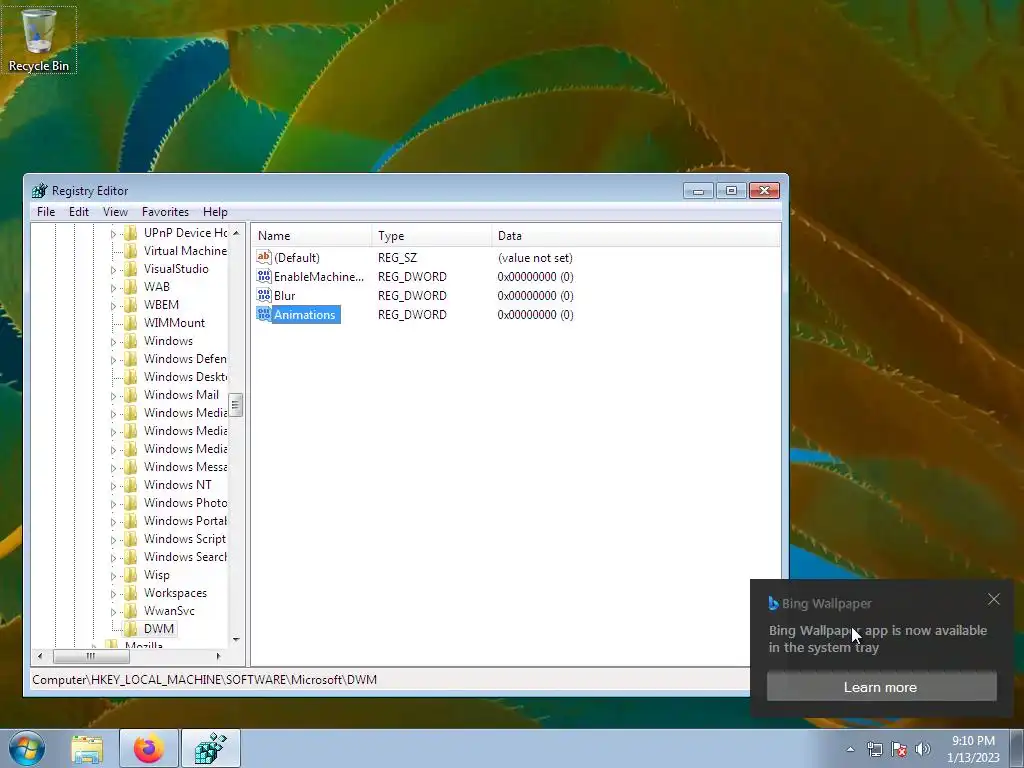Open the Recycle Bin desktop icon

[x=39, y=40]
